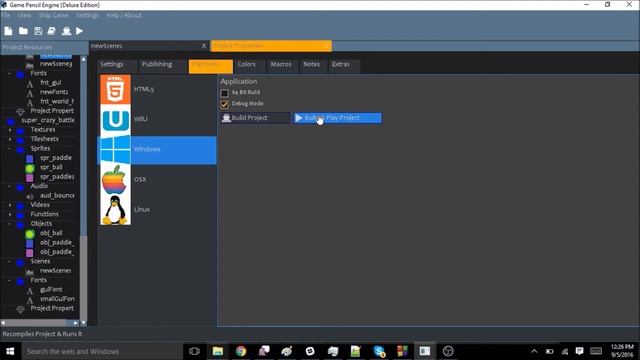Click the Windows taskbar search box
This screenshot has height=360, width=640.
[x=102, y=351]
